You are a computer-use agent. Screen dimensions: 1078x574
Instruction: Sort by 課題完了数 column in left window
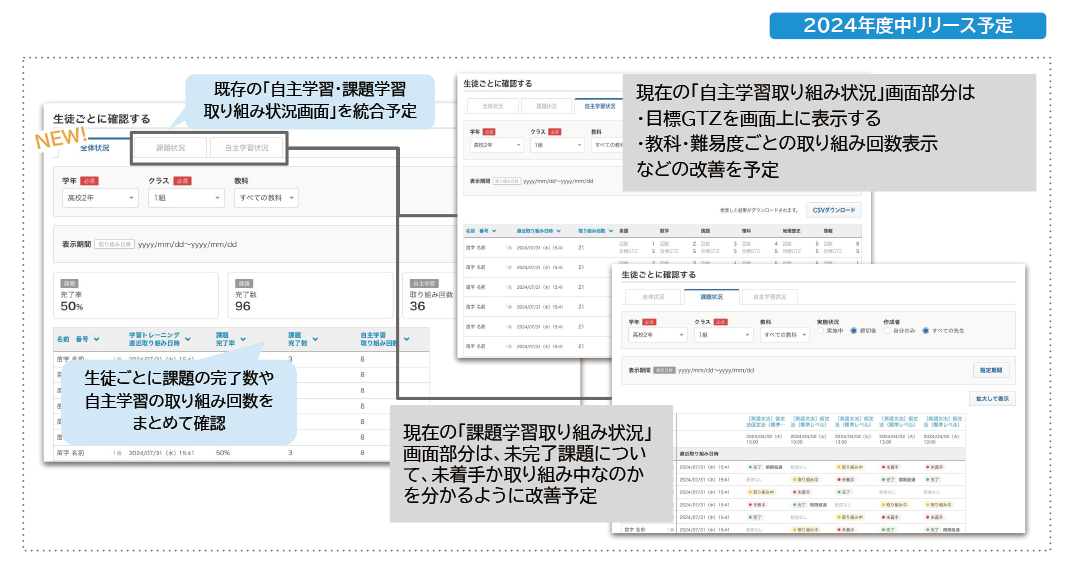pyautogui.click(x=302, y=339)
